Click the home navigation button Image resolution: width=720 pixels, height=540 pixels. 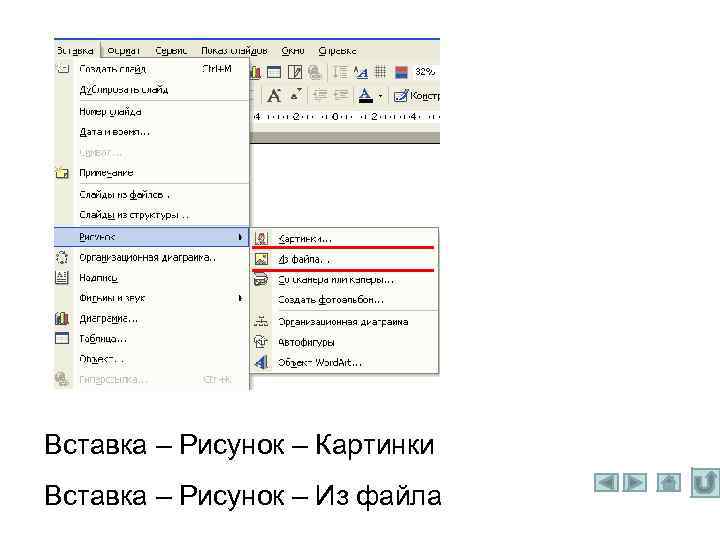click(x=669, y=483)
